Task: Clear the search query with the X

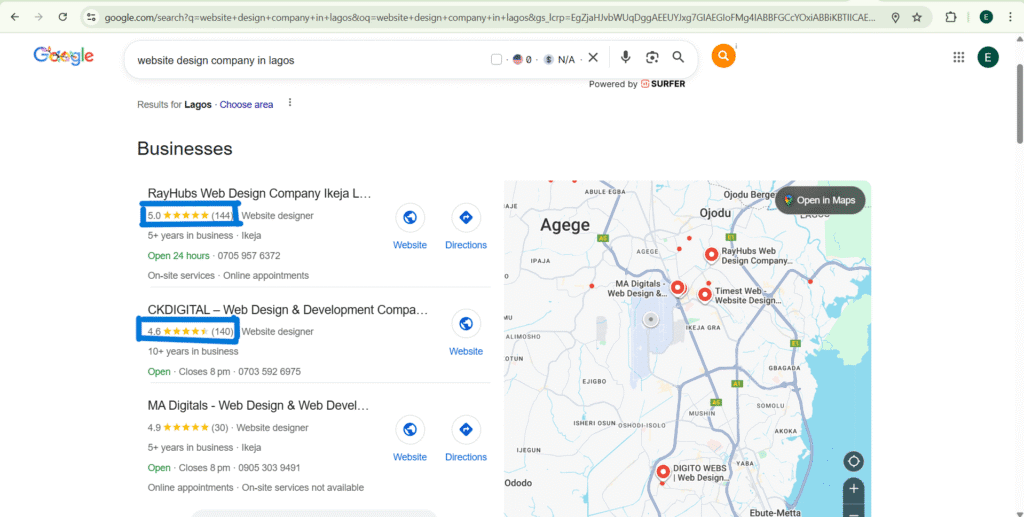Action: (x=593, y=57)
